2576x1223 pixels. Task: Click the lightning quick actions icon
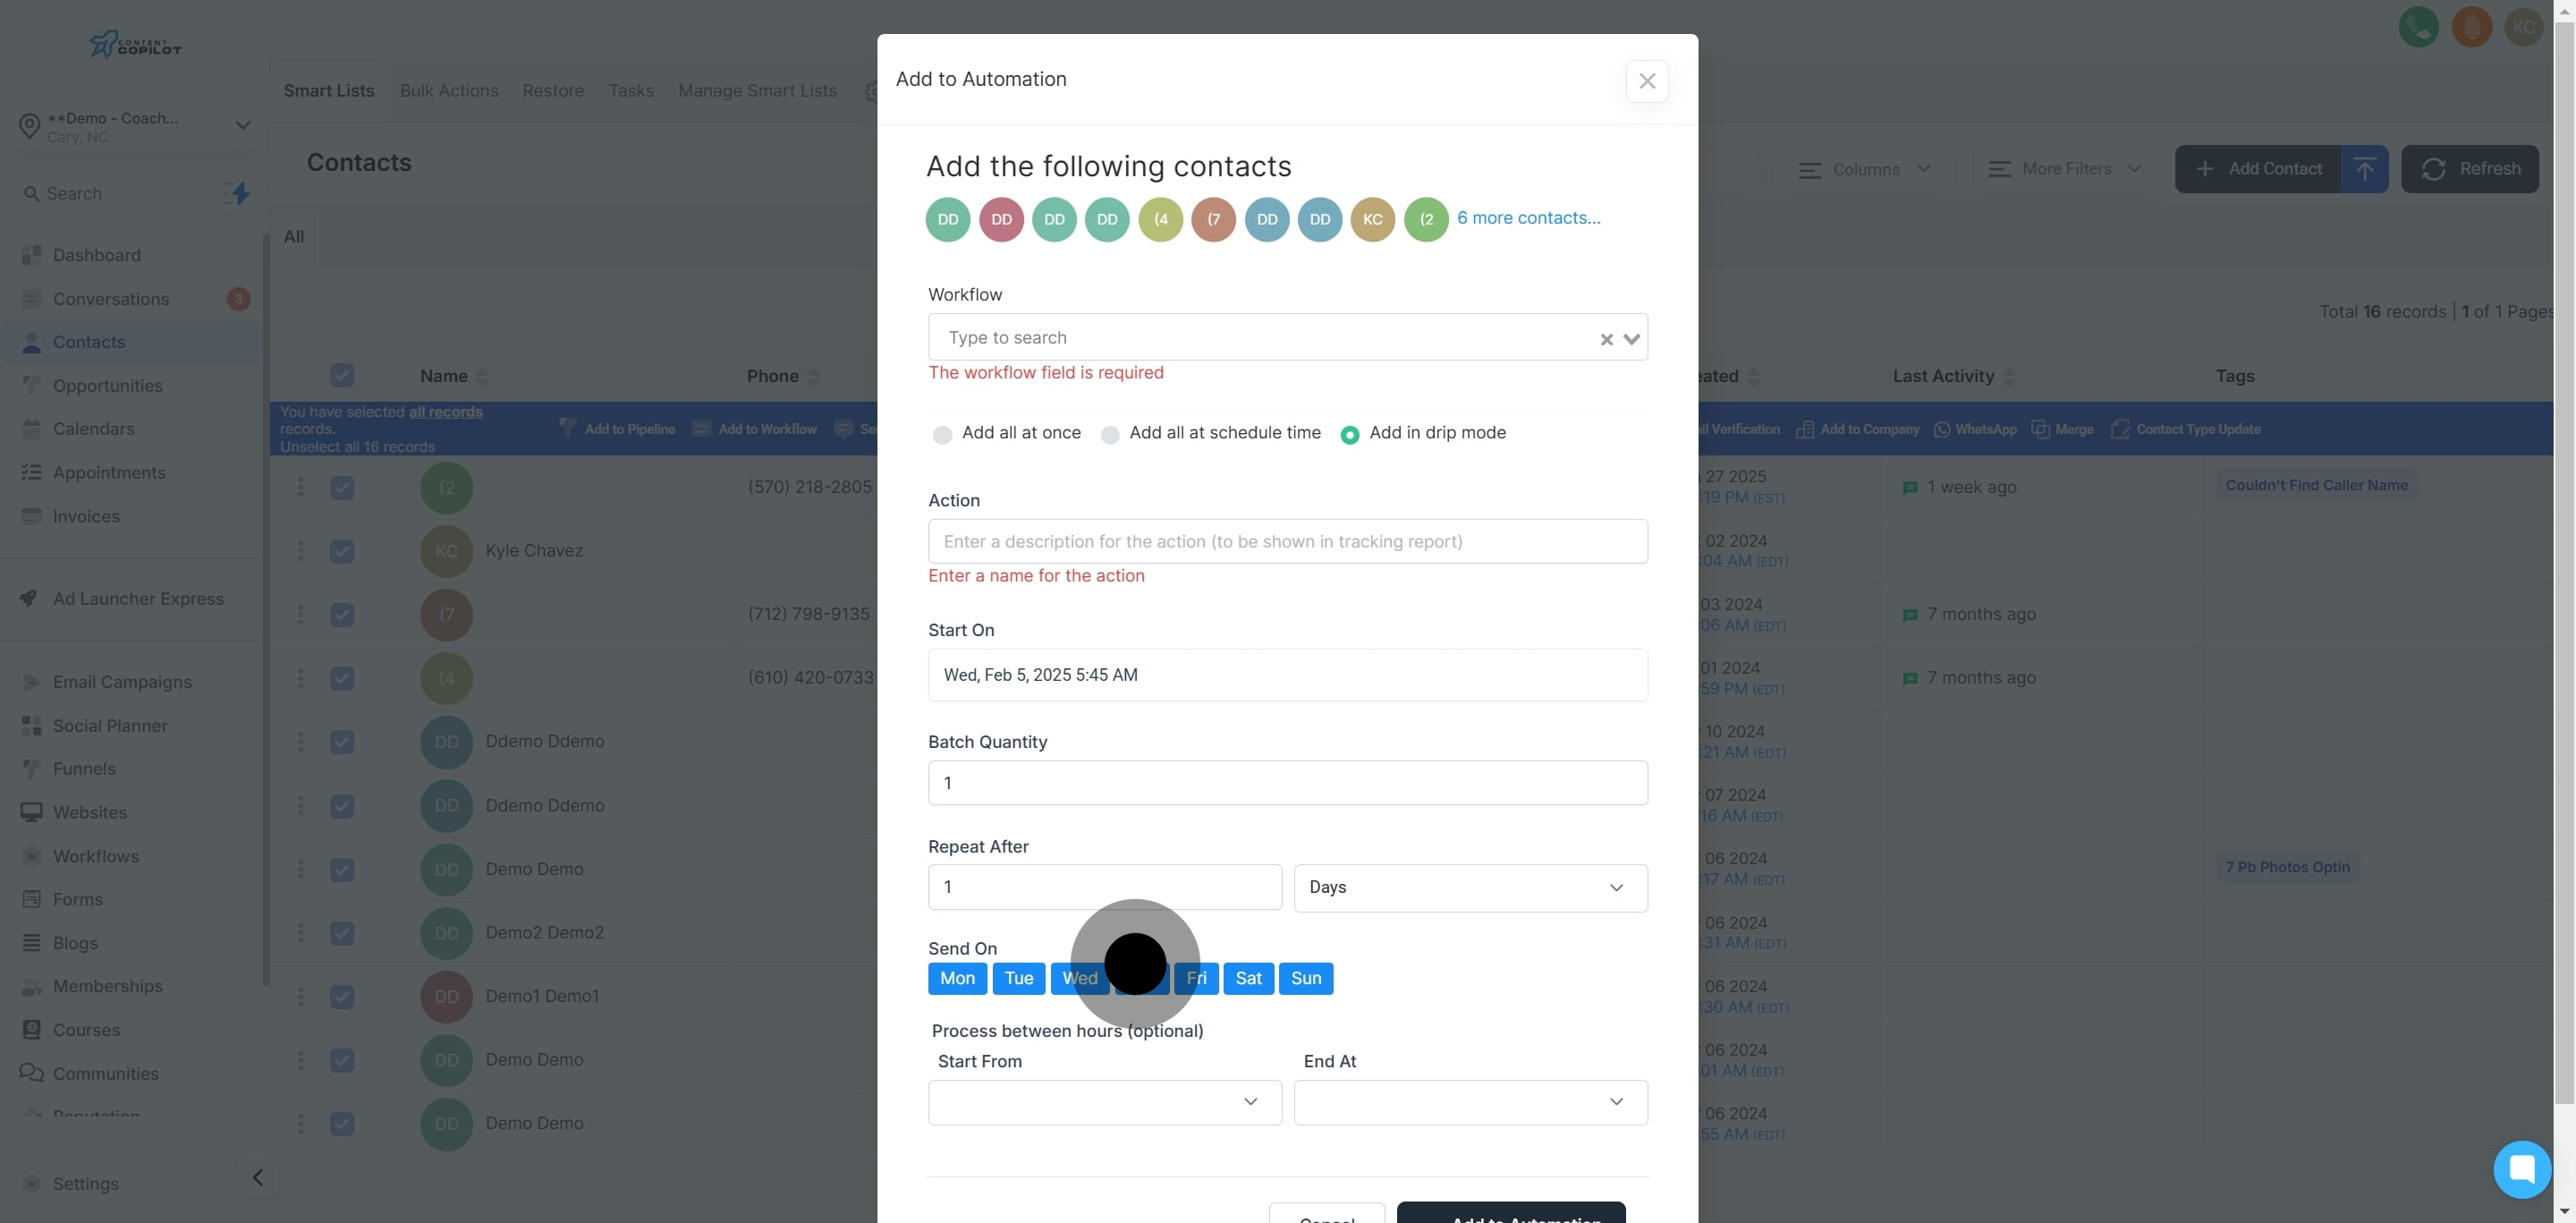(240, 193)
